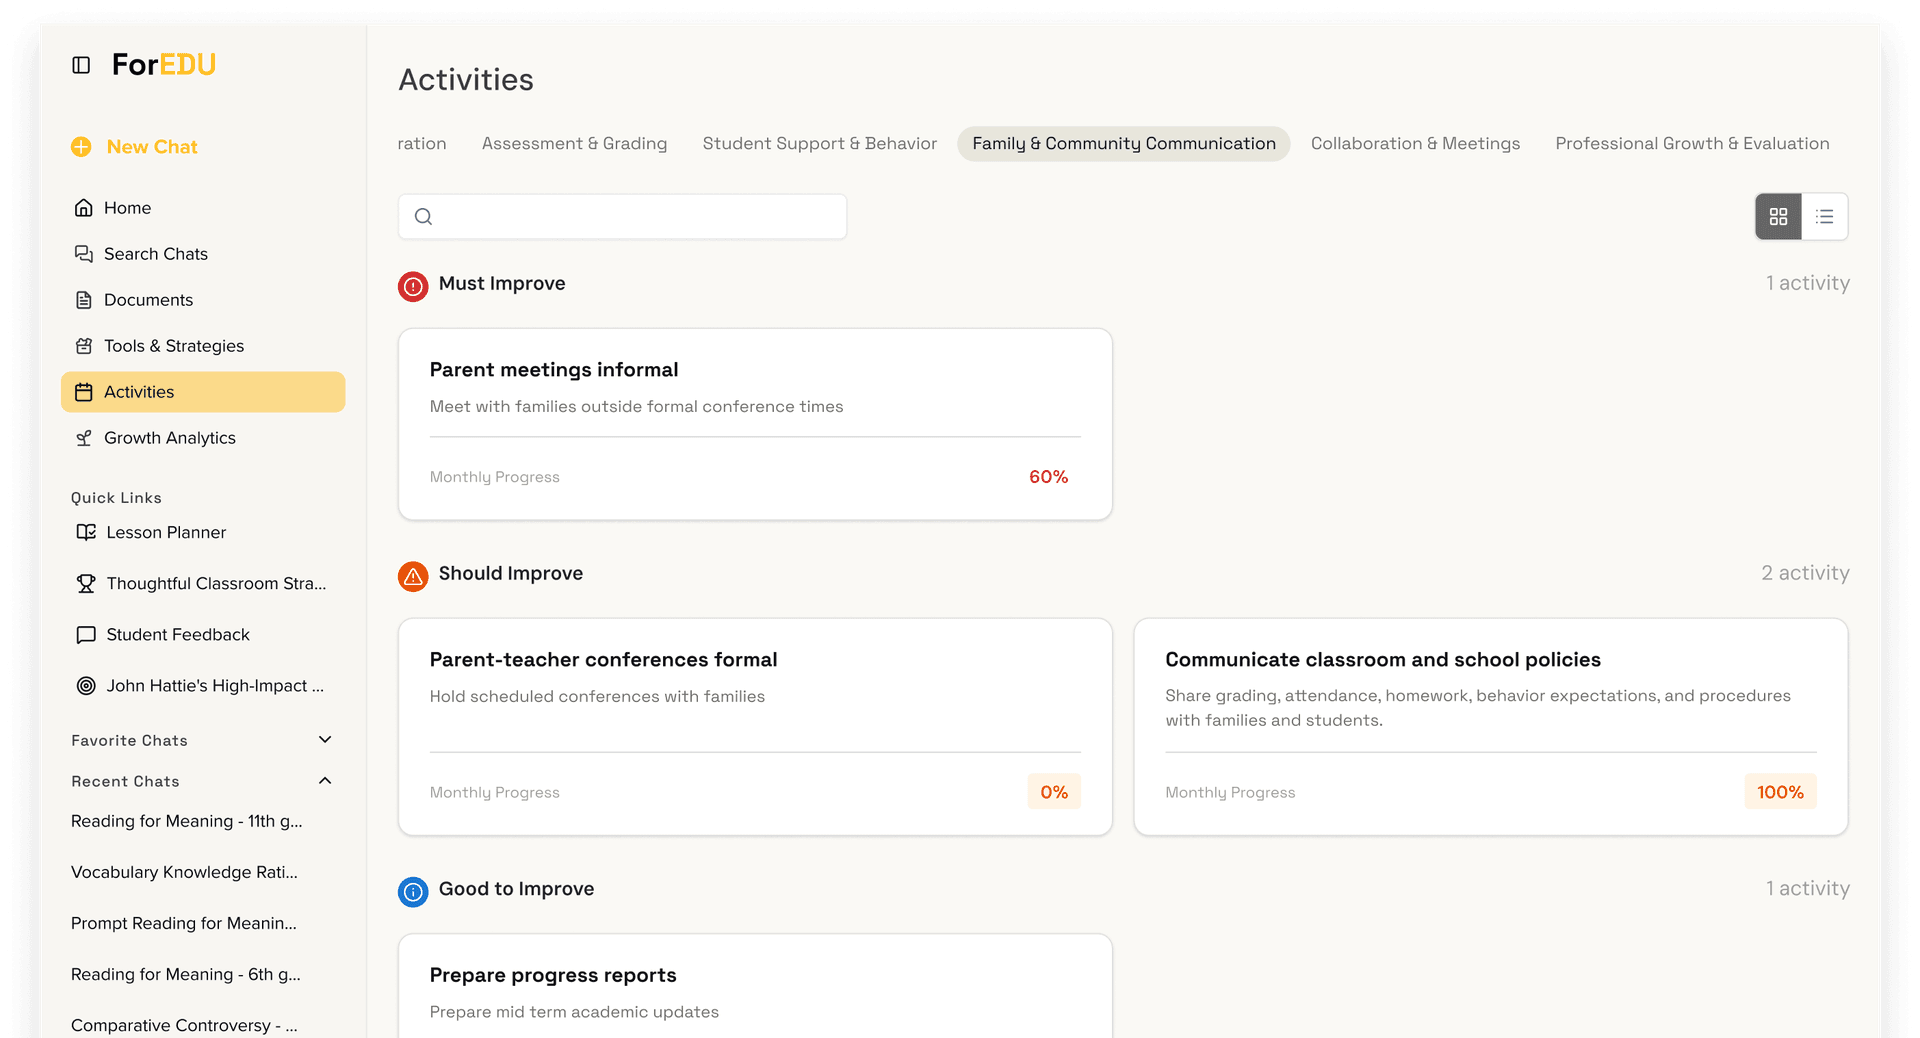Click the Tools & Strategies icon

[x=84, y=346]
